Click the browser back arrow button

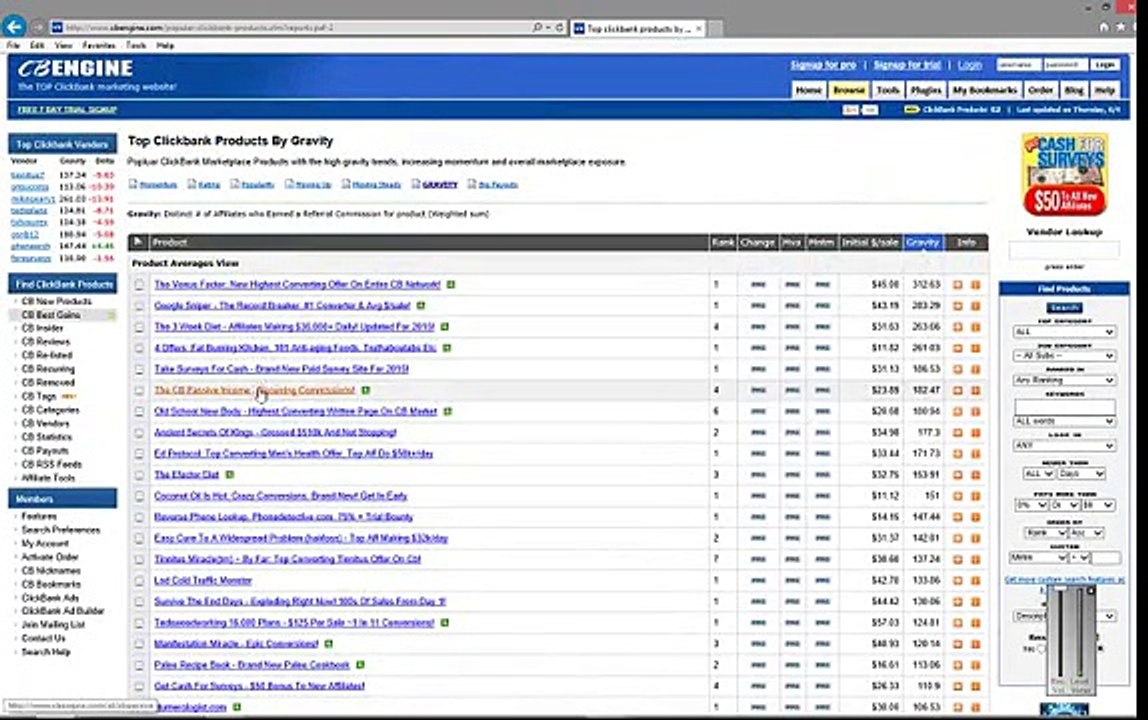tap(14, 27)
